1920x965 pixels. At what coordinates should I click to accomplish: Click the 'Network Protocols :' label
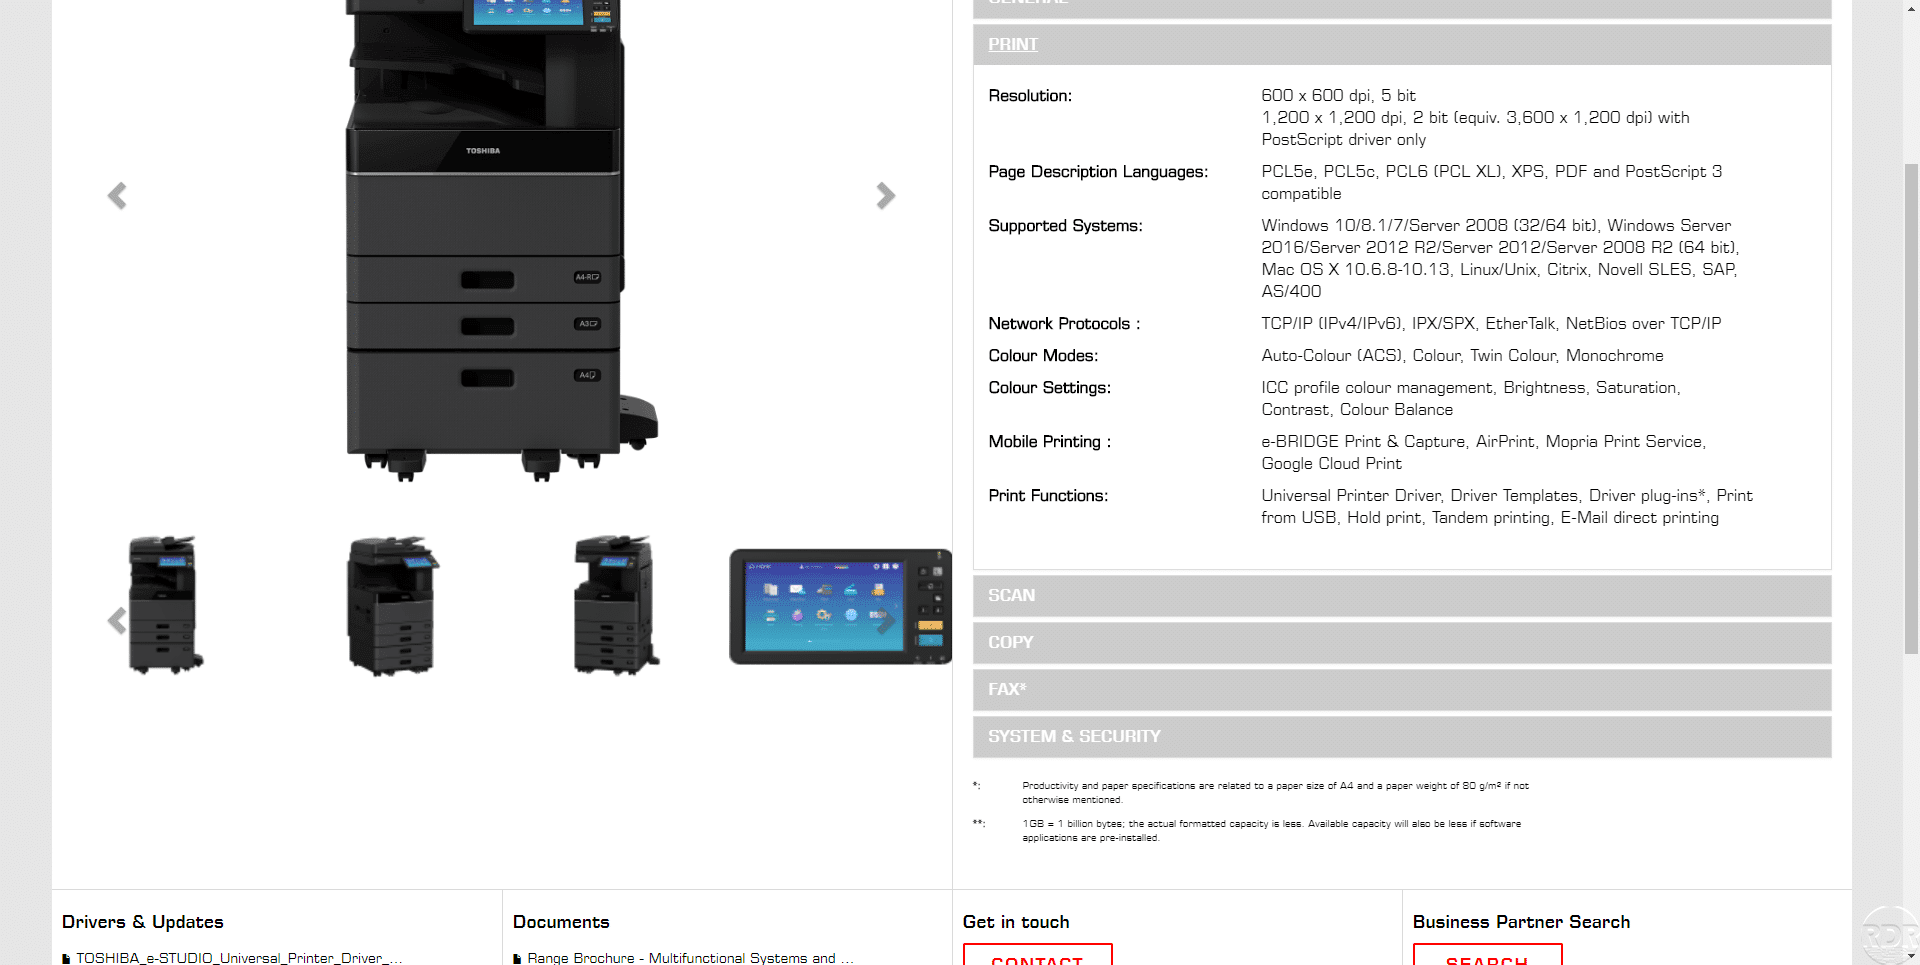click(1064, 324)
